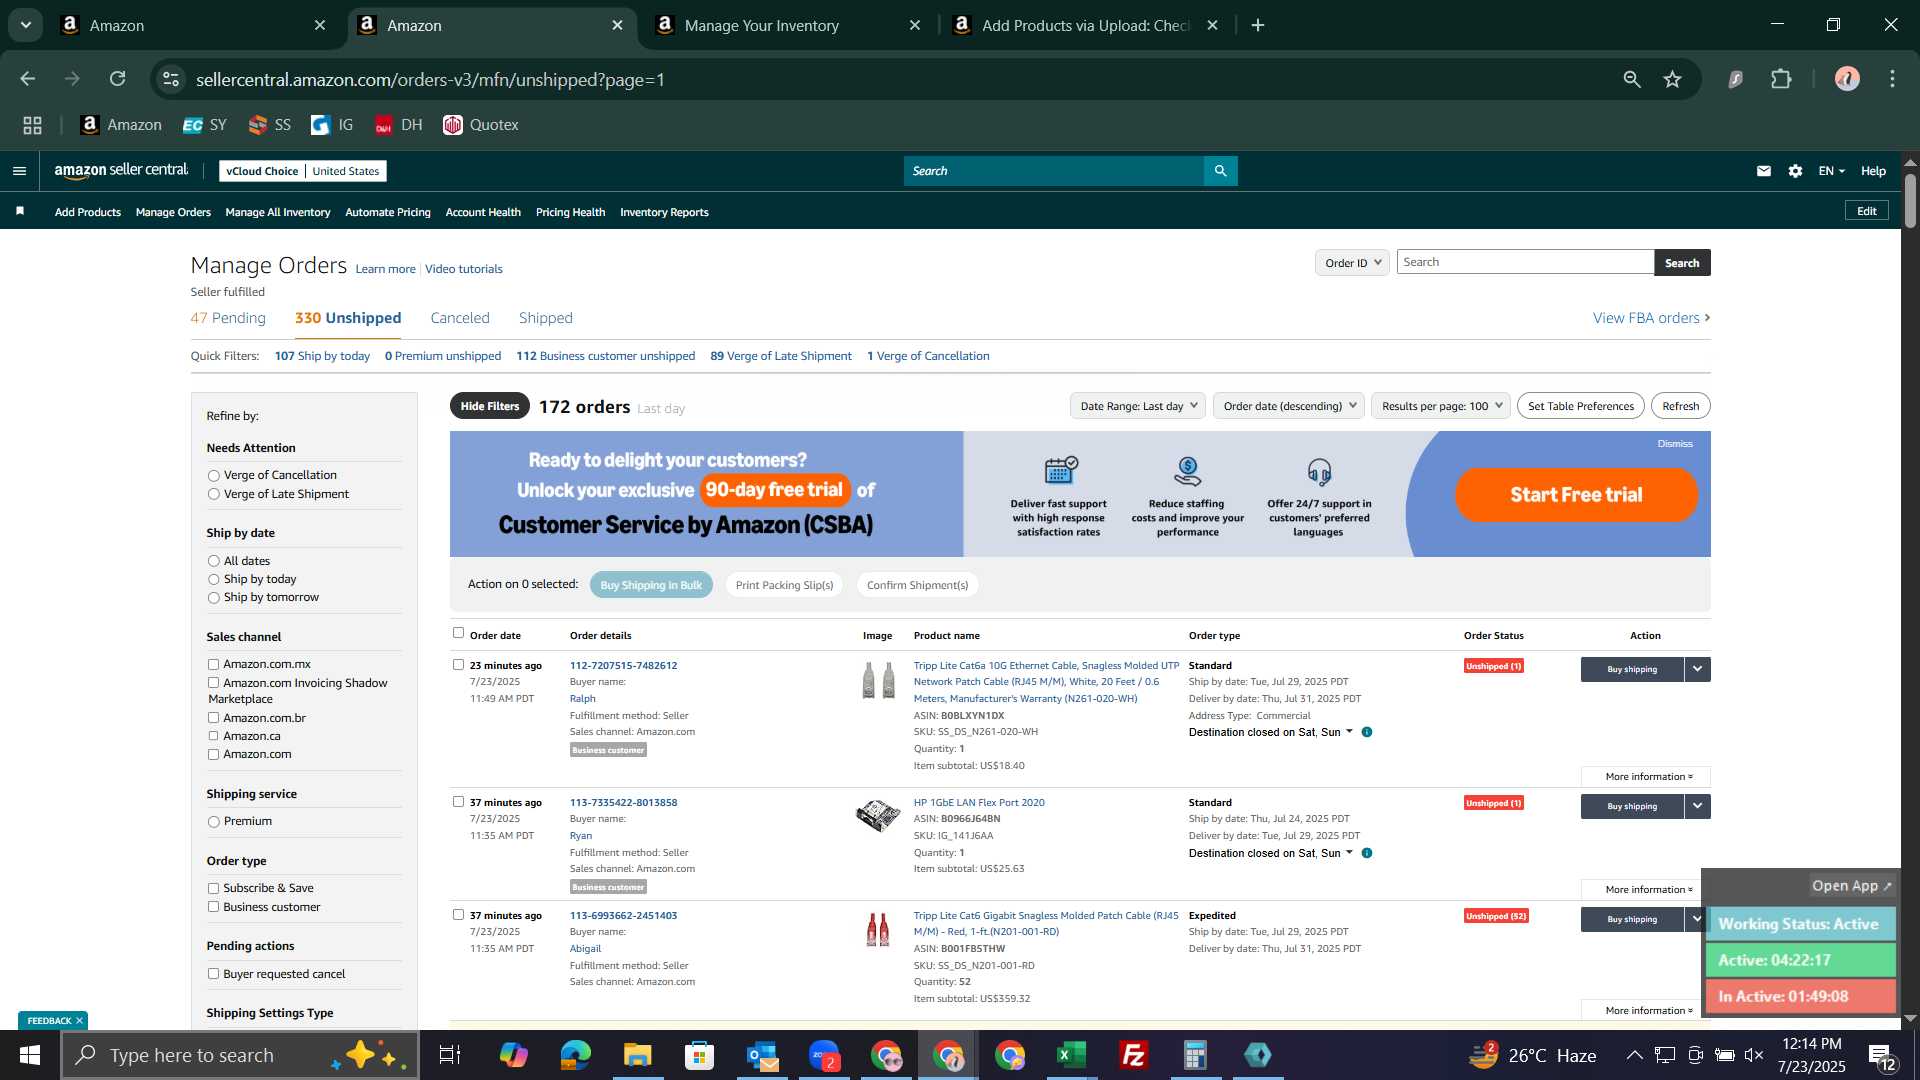Bookmark this page with the star icon
Viewport: 1920px width, 1080px height.
[x=1673, y=79]
